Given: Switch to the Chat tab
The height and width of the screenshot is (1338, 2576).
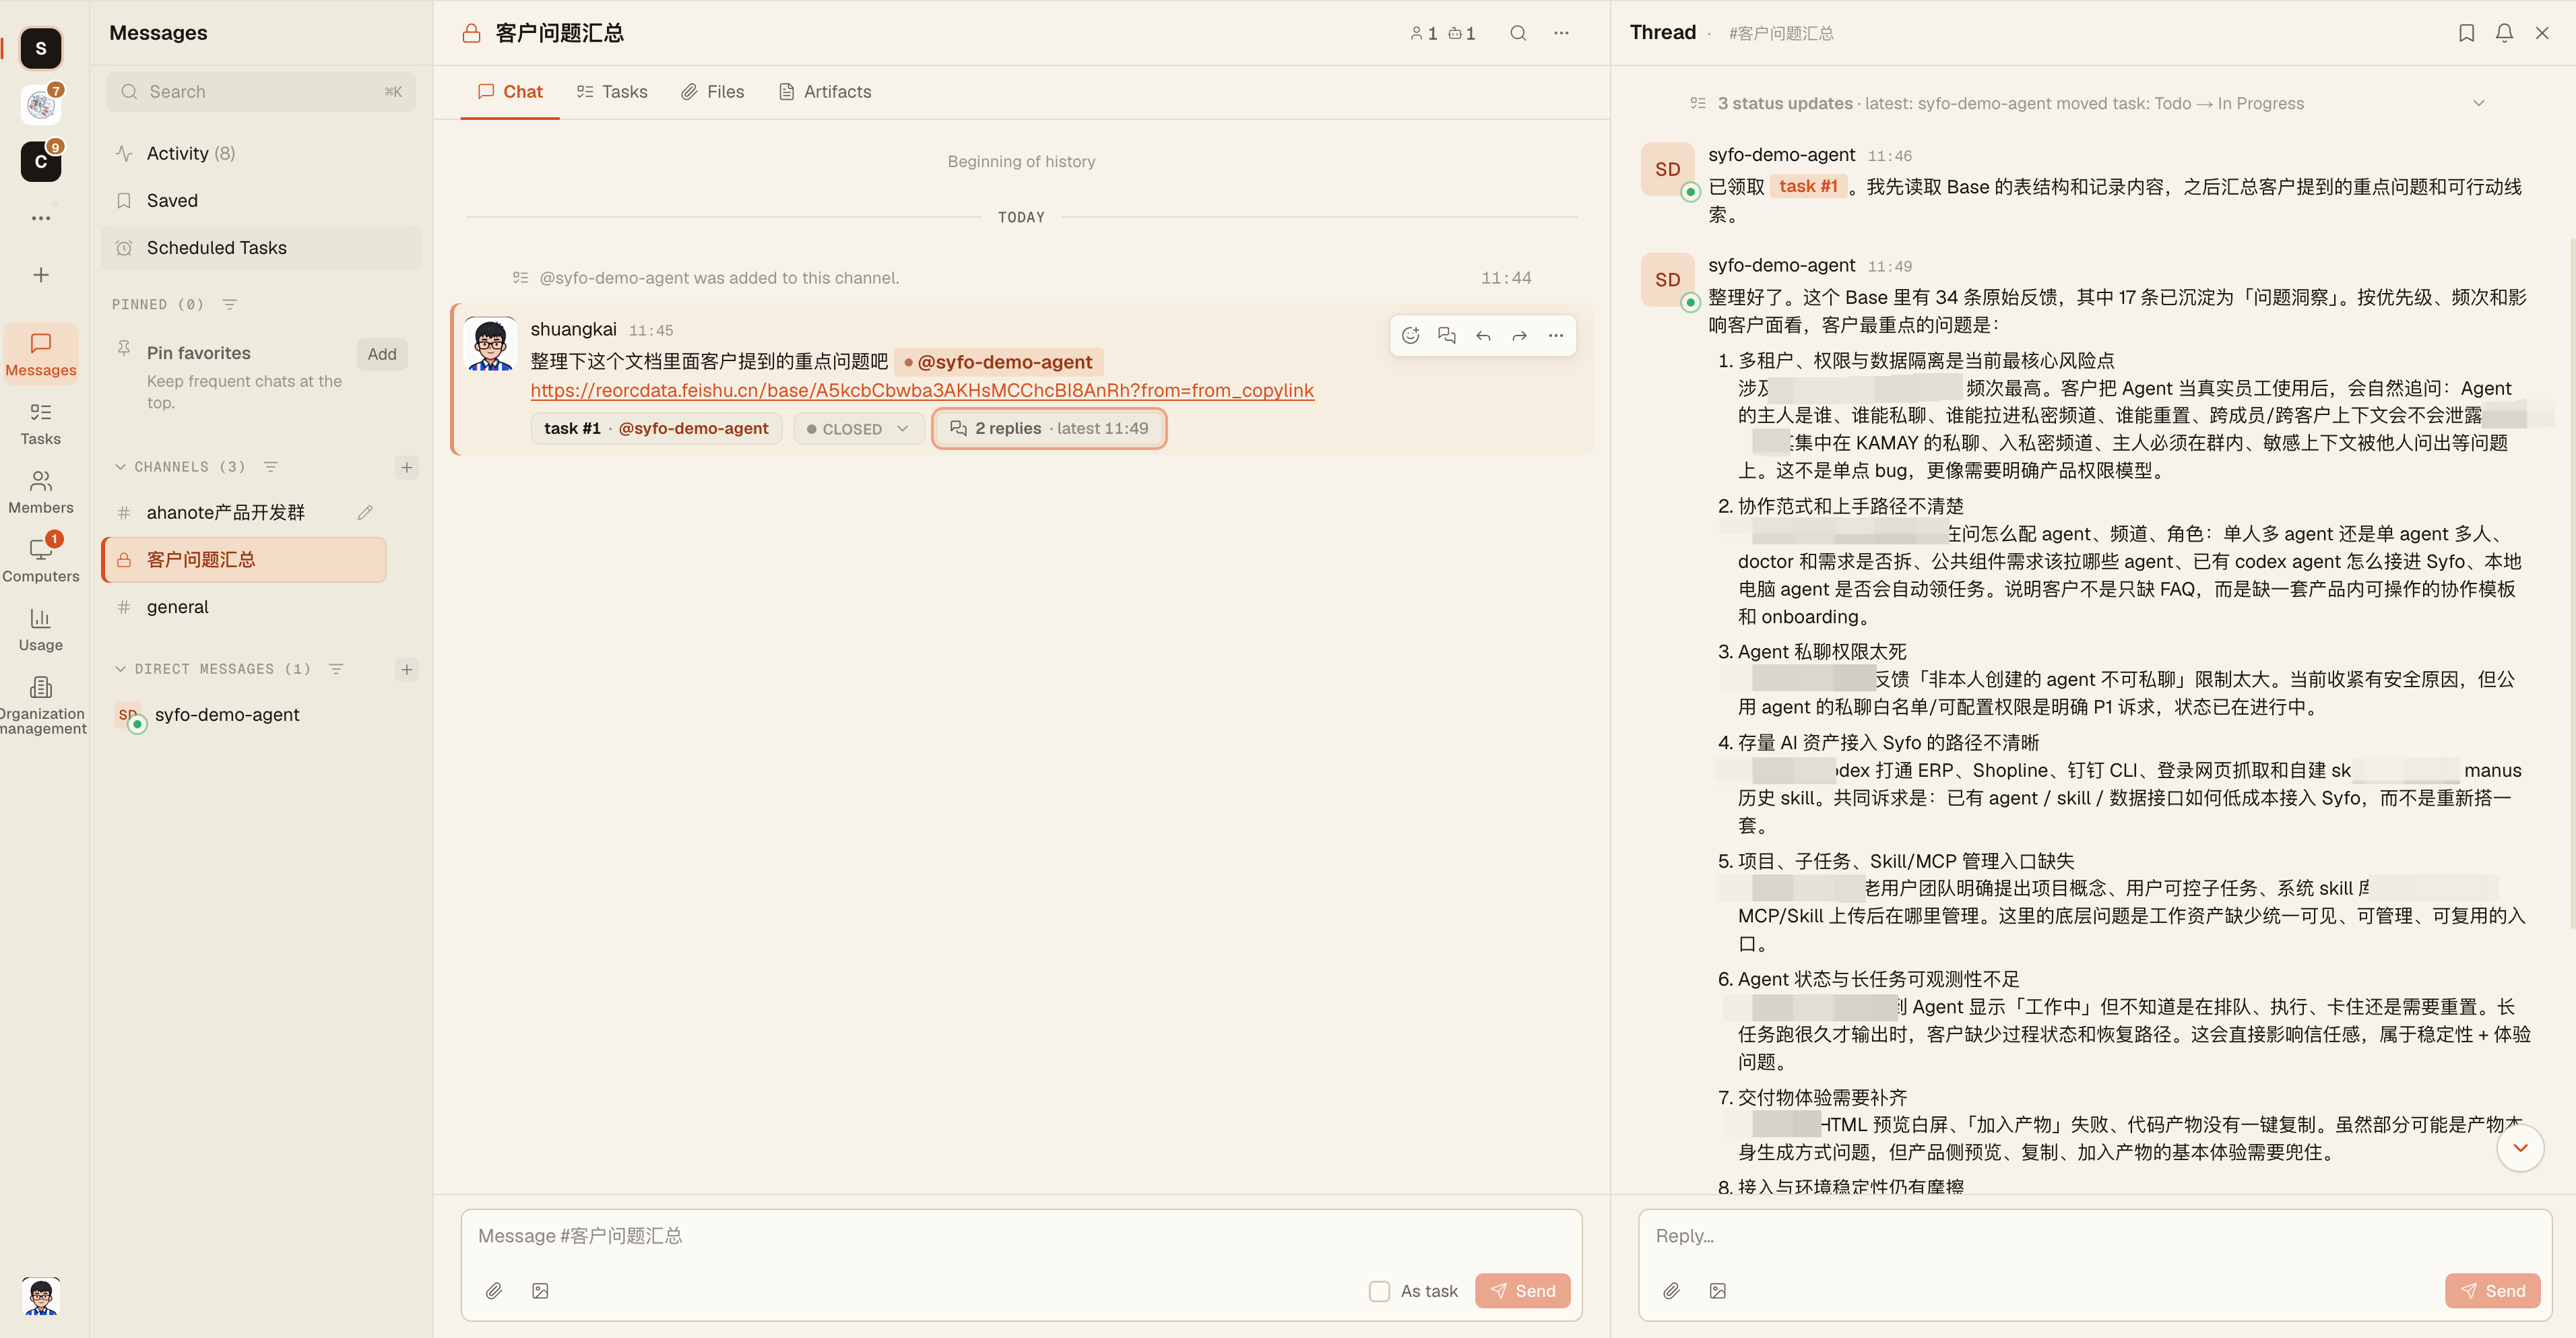Looking at the screenshot, I should click(x=510, y=92).
